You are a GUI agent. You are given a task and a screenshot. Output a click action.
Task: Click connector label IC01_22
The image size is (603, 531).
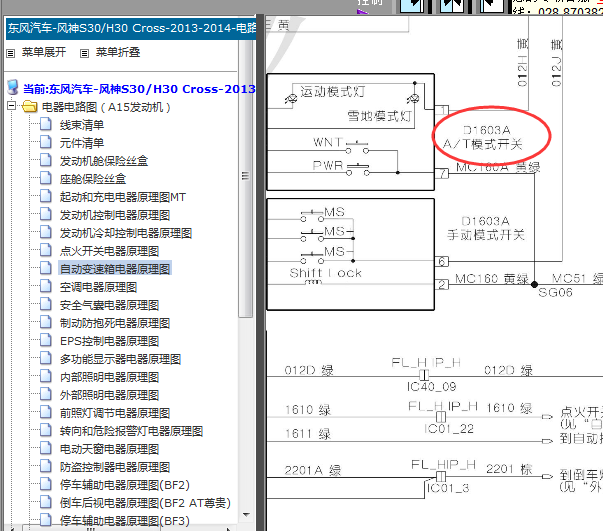448,429
